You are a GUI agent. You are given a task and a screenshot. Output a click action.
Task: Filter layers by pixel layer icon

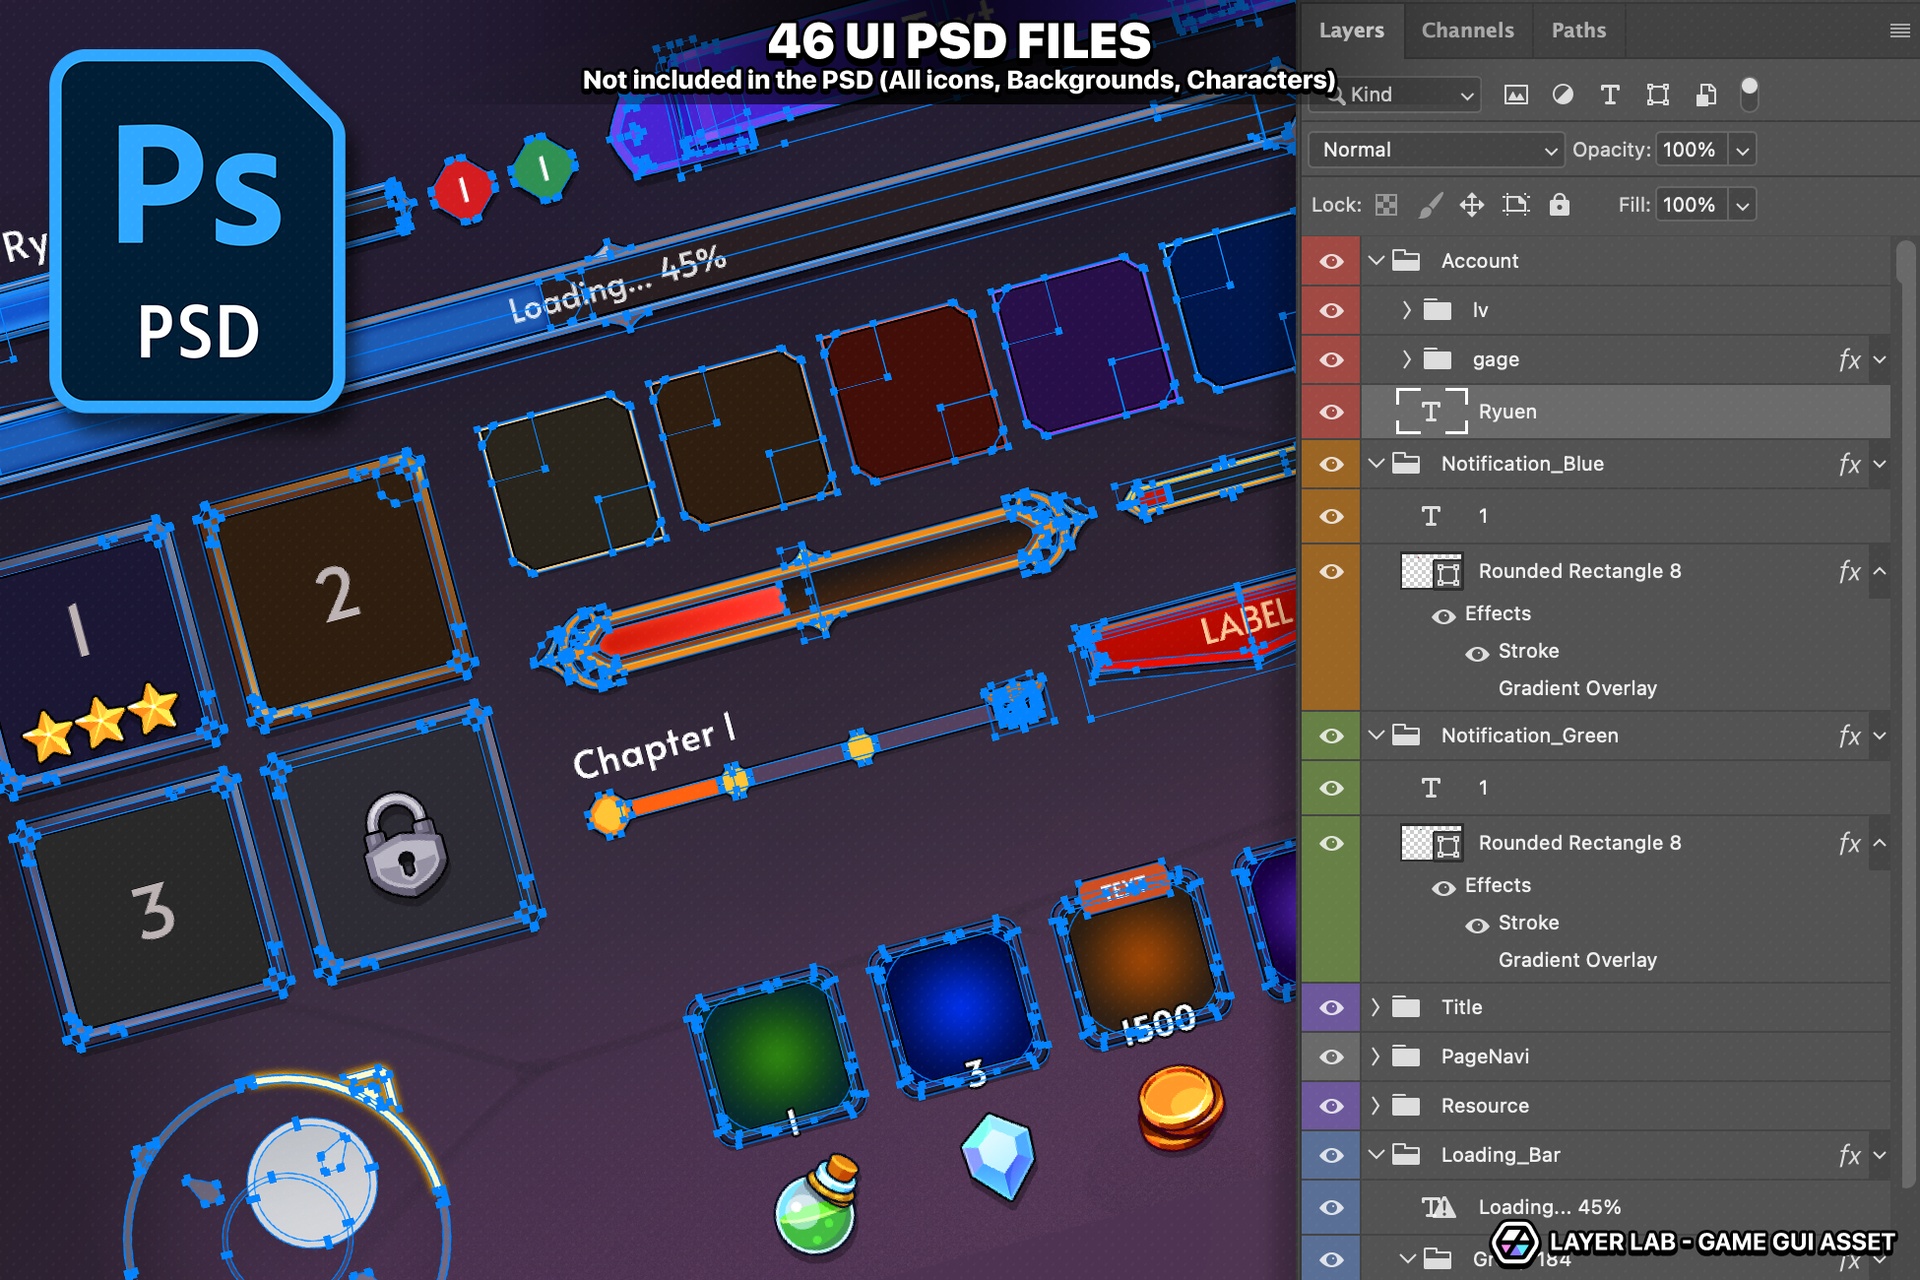click(x=1516, y=95)
